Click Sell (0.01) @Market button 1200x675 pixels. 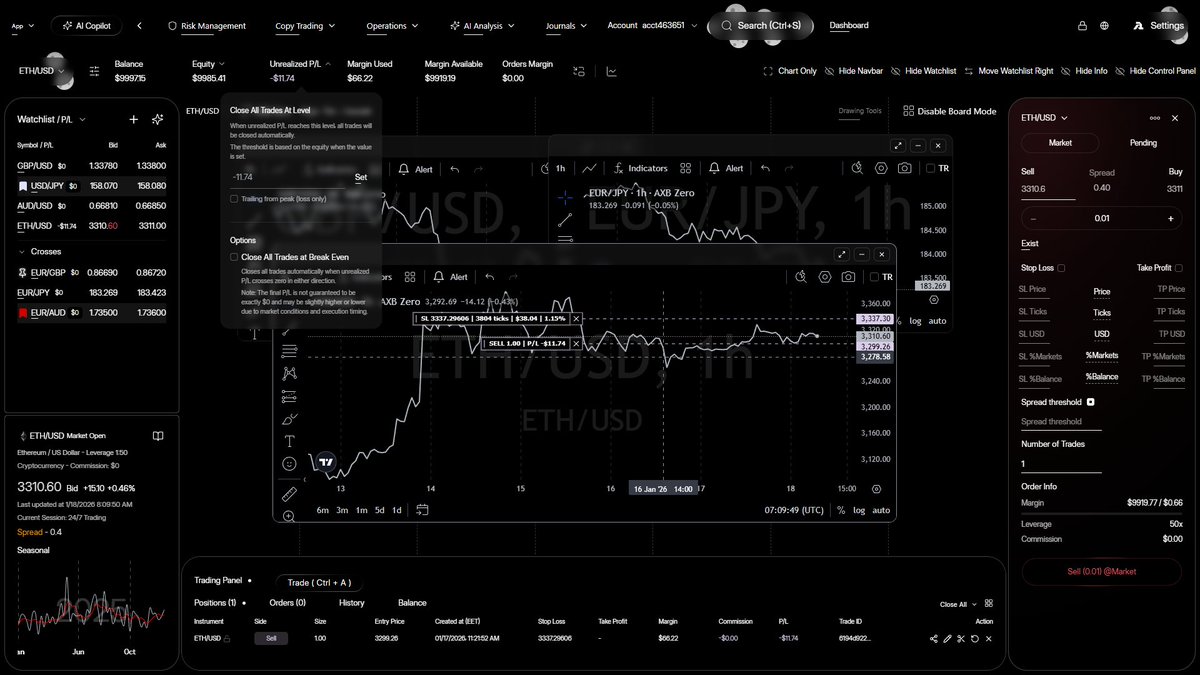click(1101, 571)
